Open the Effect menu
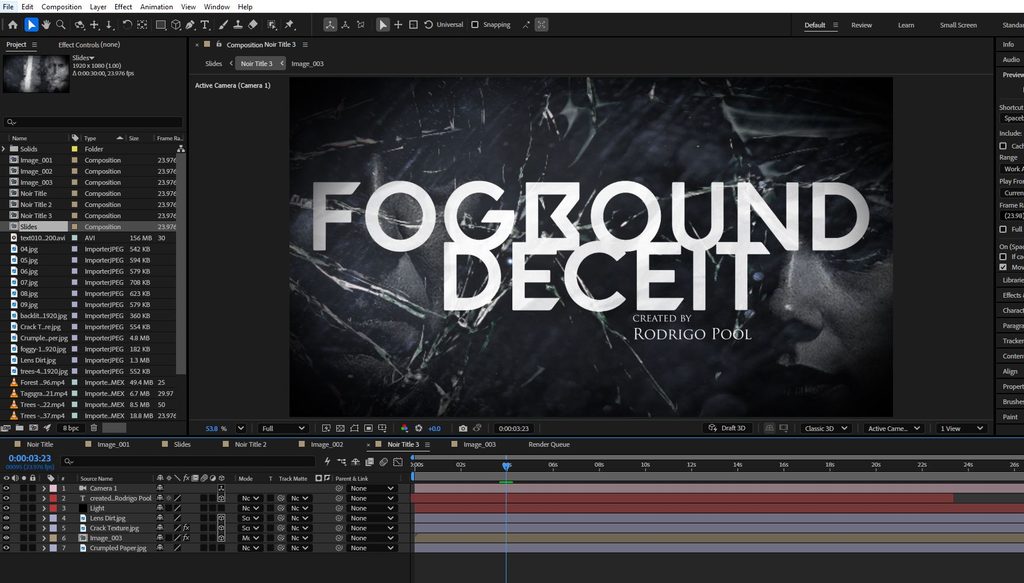Image resolution: width=1024 pixels, height=583 pixels. point(123,7)
